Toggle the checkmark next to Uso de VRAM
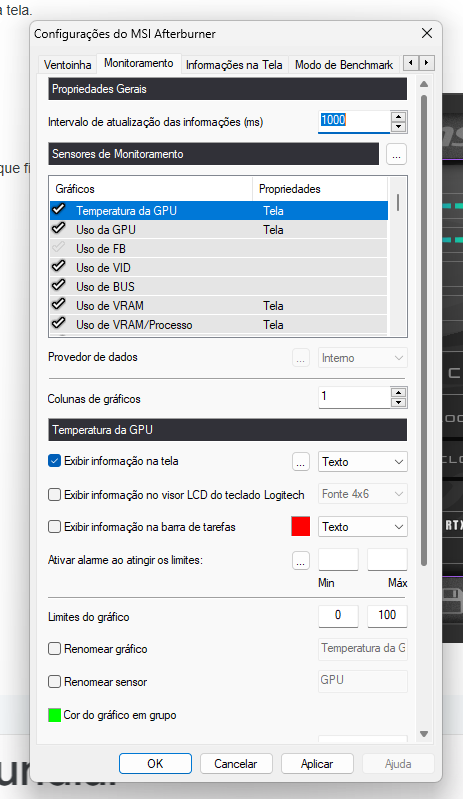Image resolution: width=463 pixels, height=799 pixels. coord(59,305)
